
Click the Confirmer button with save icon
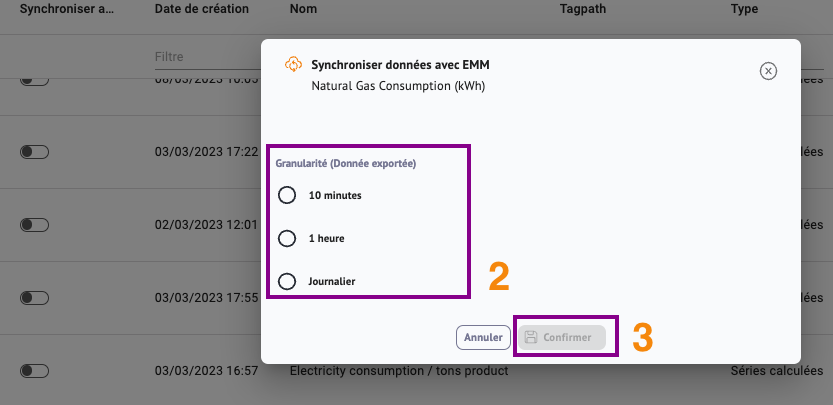[561, 337]
